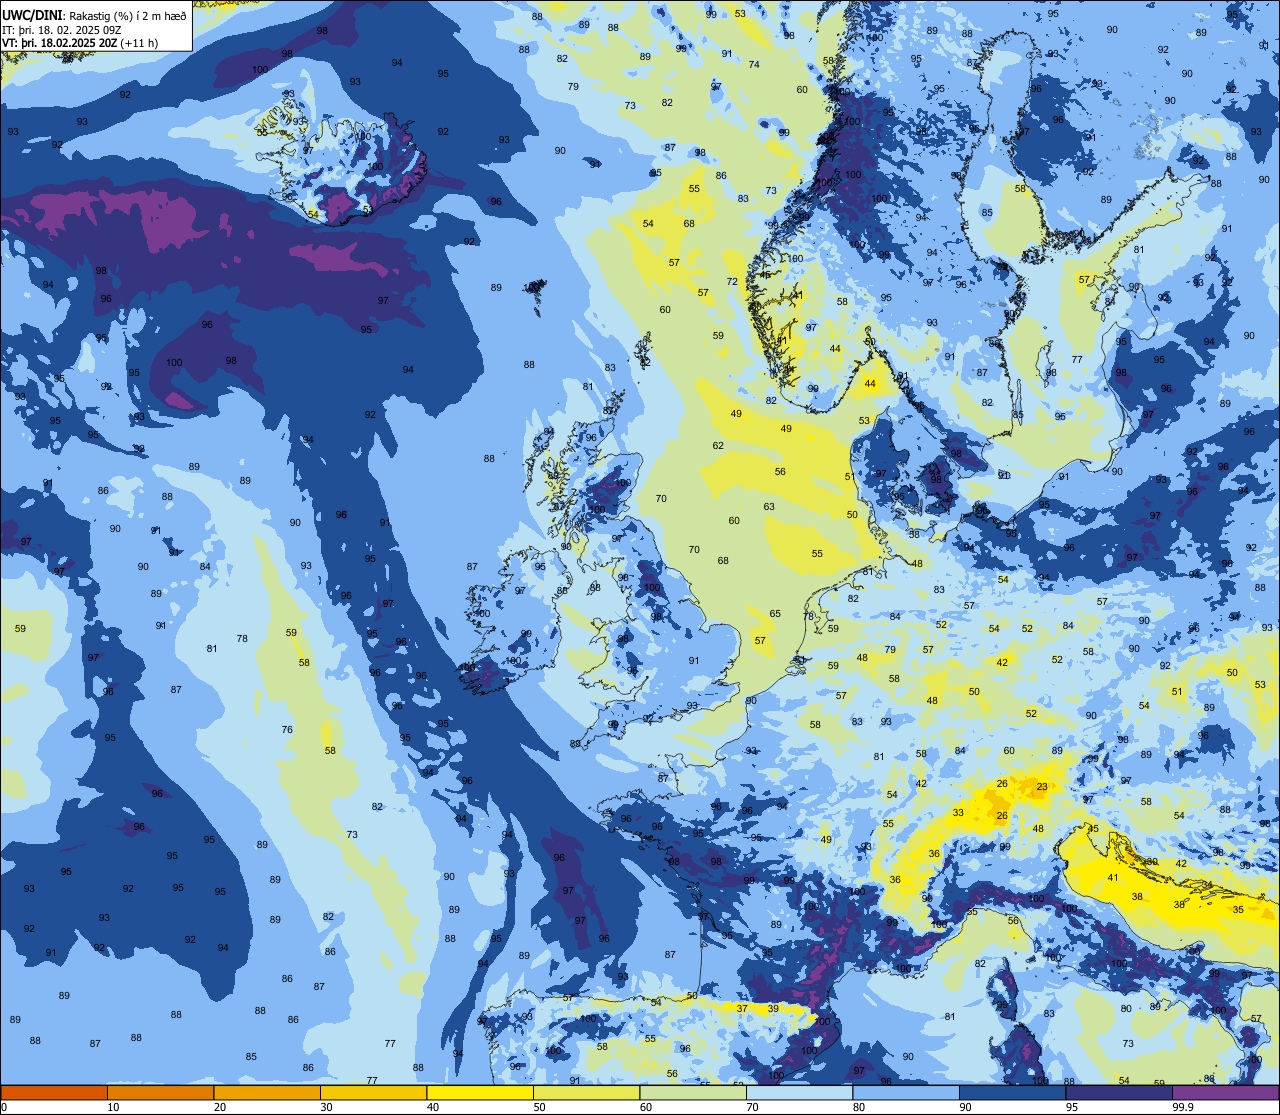Select the 30–40% golden legend swatch
This screenshot has height=1115, width=1280.
373,1092
